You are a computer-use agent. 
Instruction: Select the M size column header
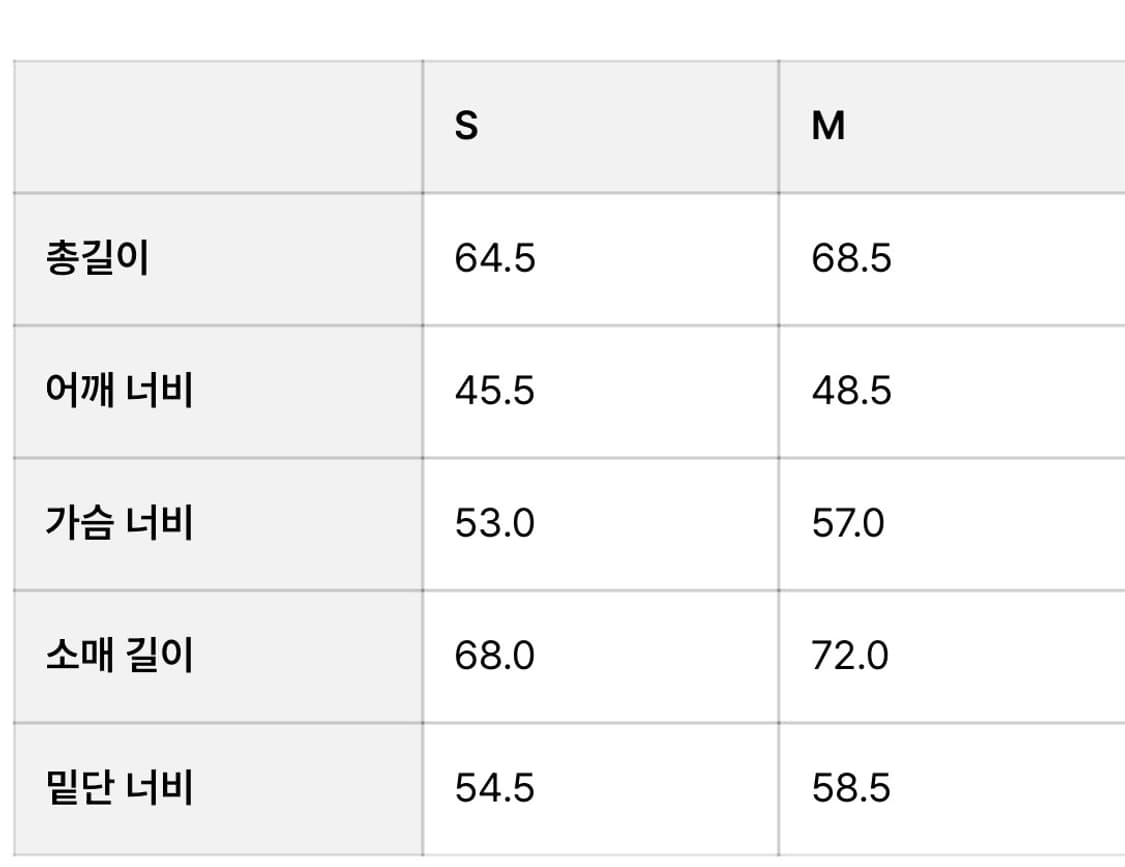pos(828,127)
